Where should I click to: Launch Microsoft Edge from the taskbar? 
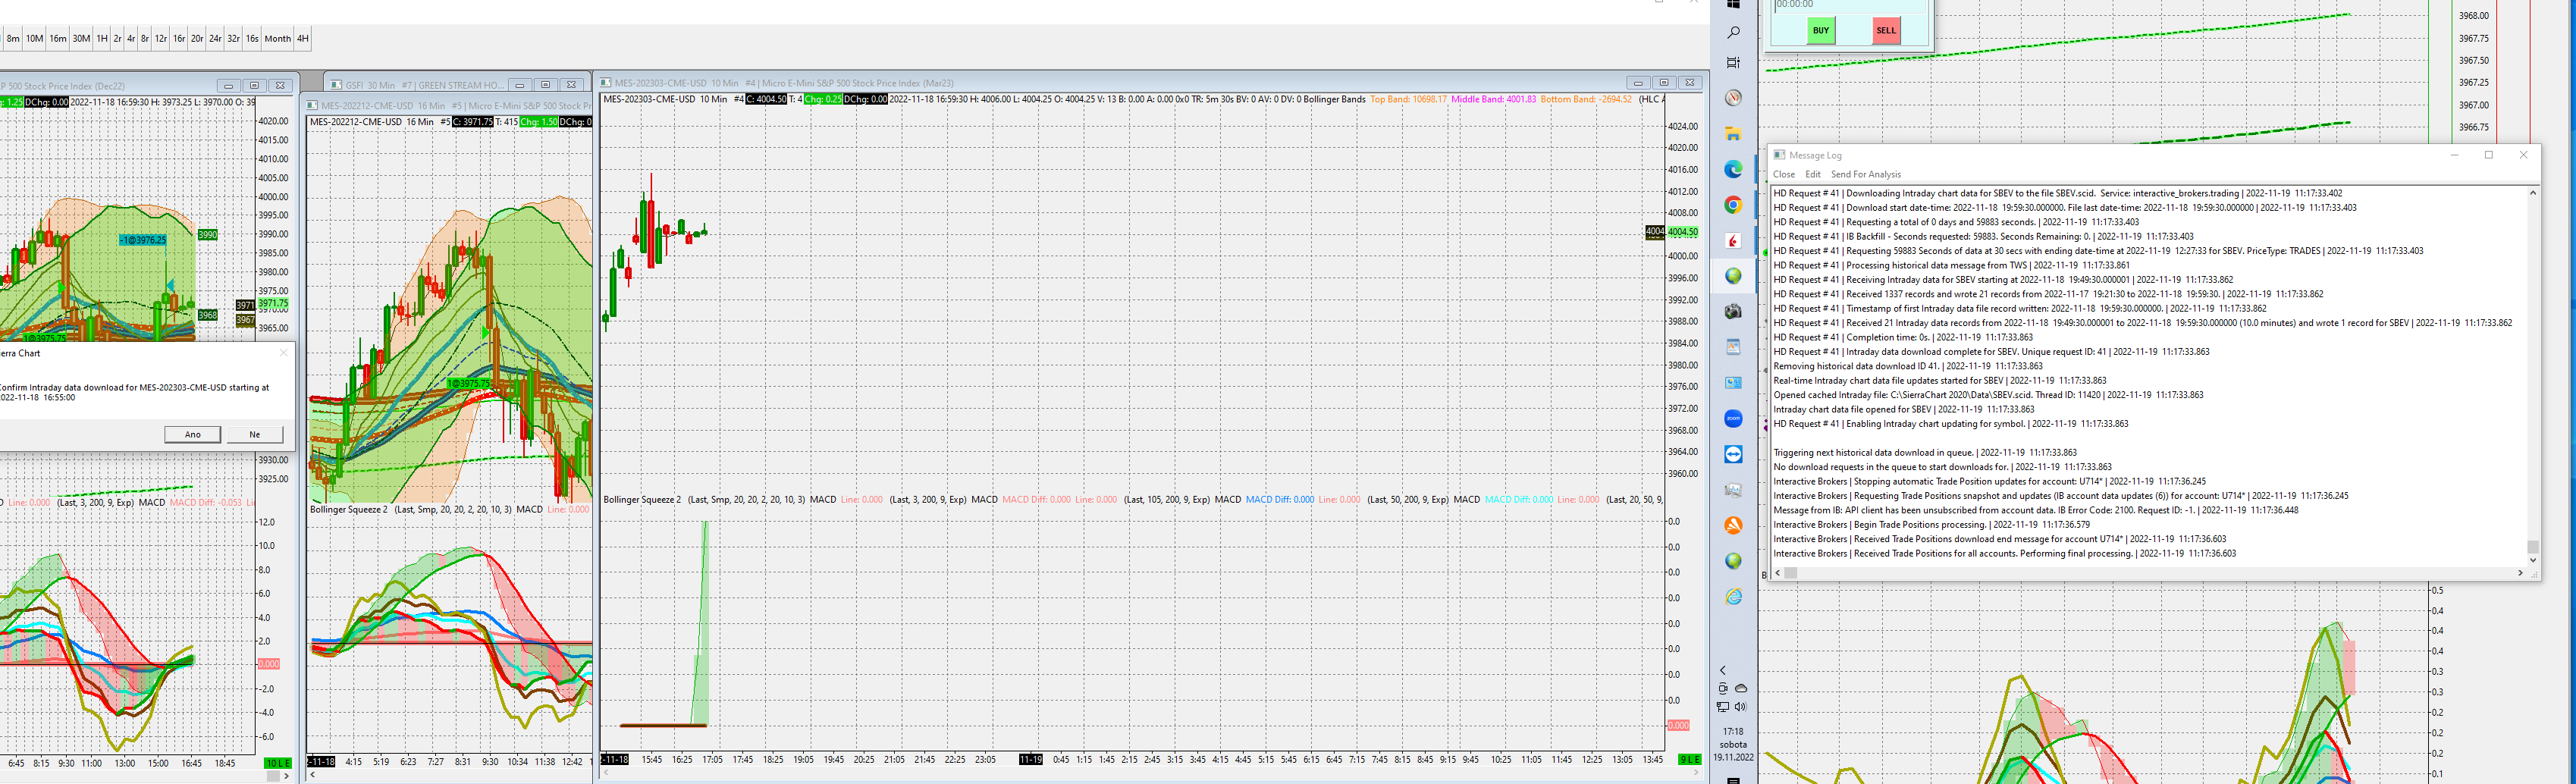click(x=1734, y=169)
